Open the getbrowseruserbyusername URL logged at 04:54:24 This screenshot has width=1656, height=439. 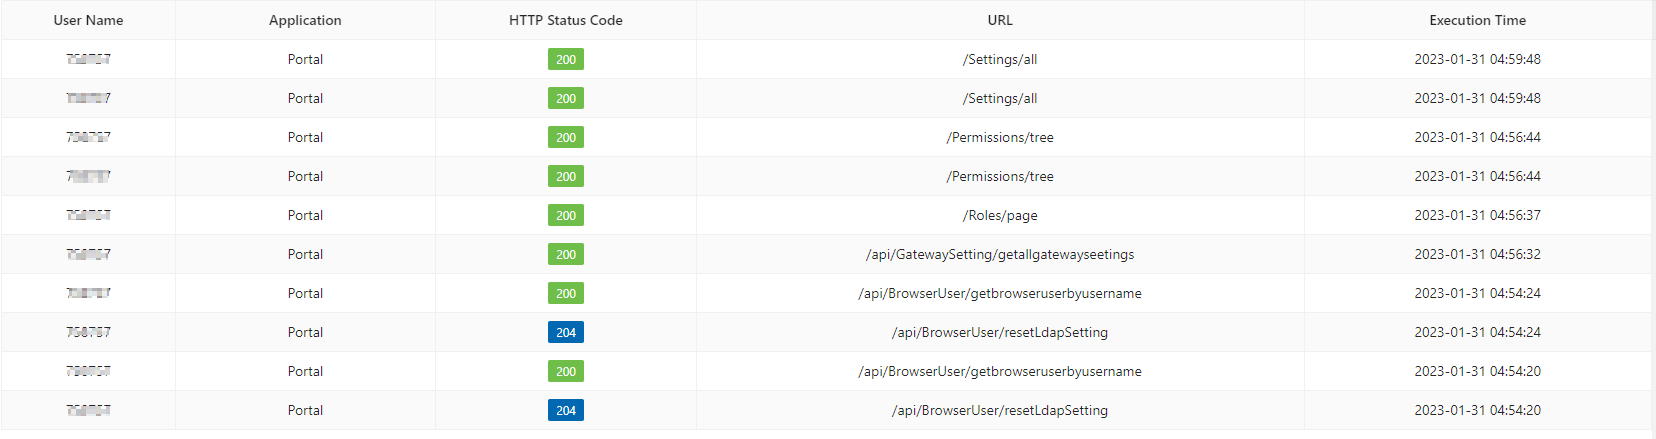click(x=1000, y=293)
